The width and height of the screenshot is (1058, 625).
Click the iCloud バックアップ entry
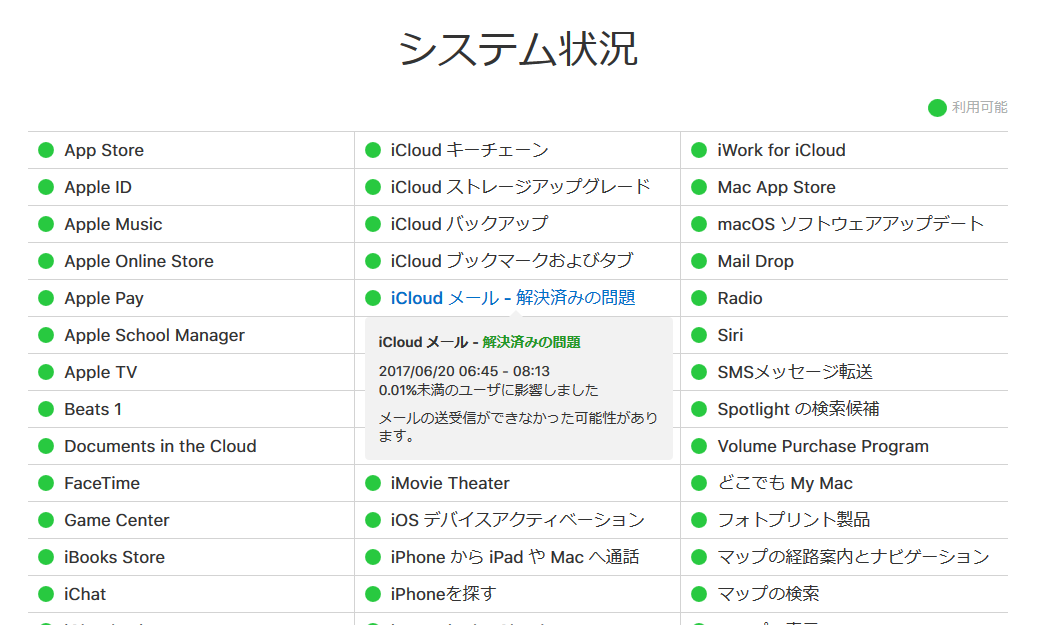pyautogui.click(x=469, y=224)
